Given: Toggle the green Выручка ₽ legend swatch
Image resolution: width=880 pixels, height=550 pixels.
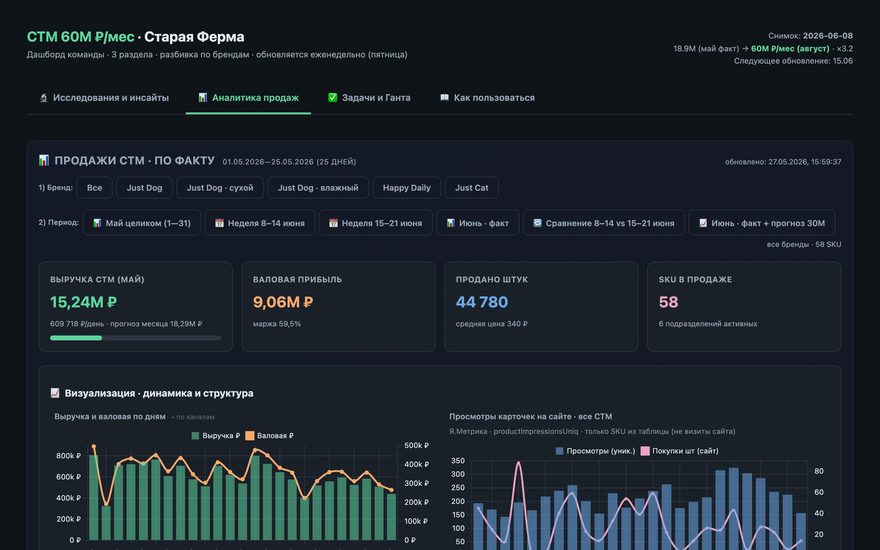Looking at the screenshot, I should click(195, 436).
